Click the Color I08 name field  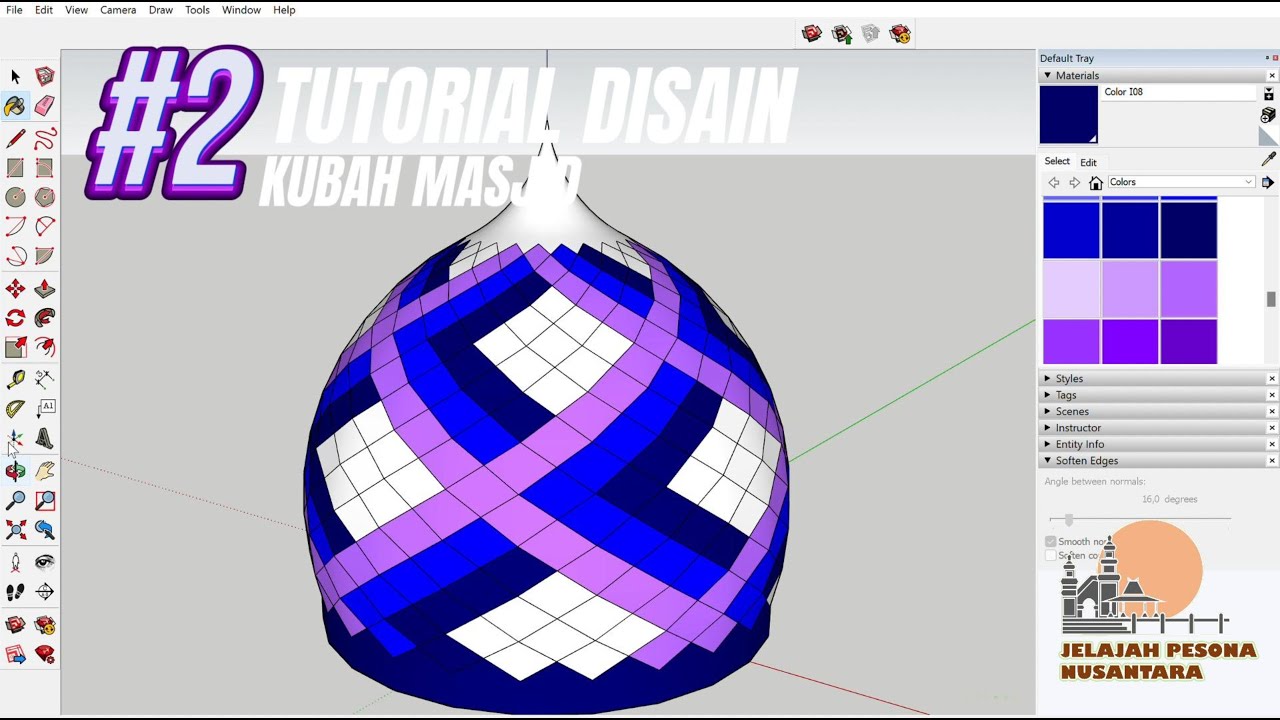[x=1178, y=92]
